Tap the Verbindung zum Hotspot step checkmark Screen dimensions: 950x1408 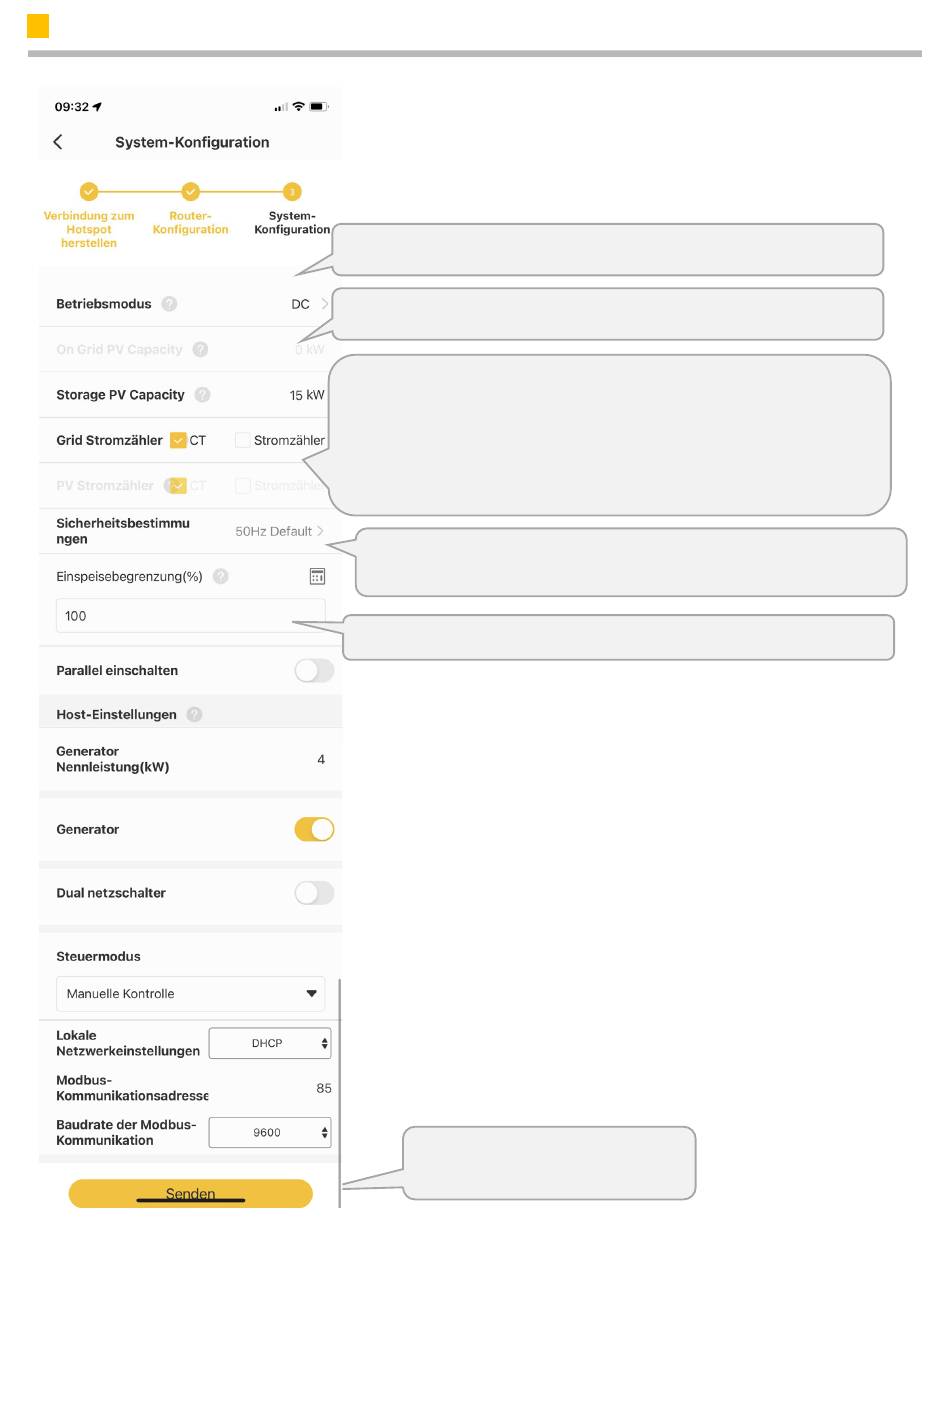(x=89, y=191)
